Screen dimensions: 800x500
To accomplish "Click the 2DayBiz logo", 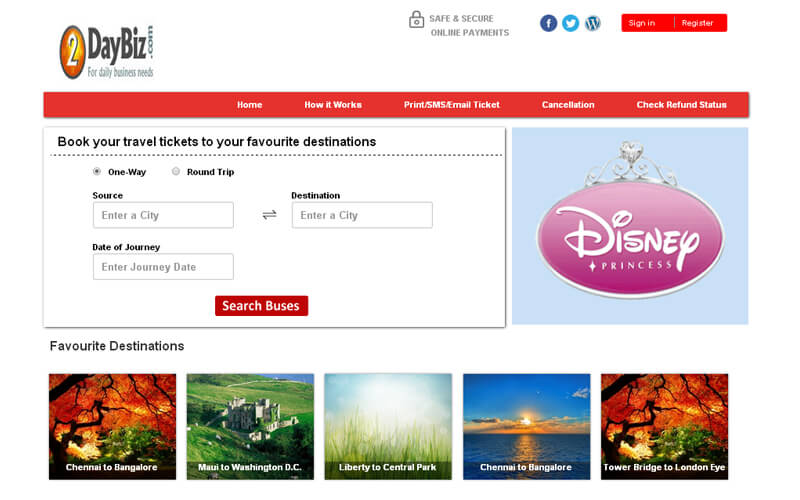I will (107, 52).
